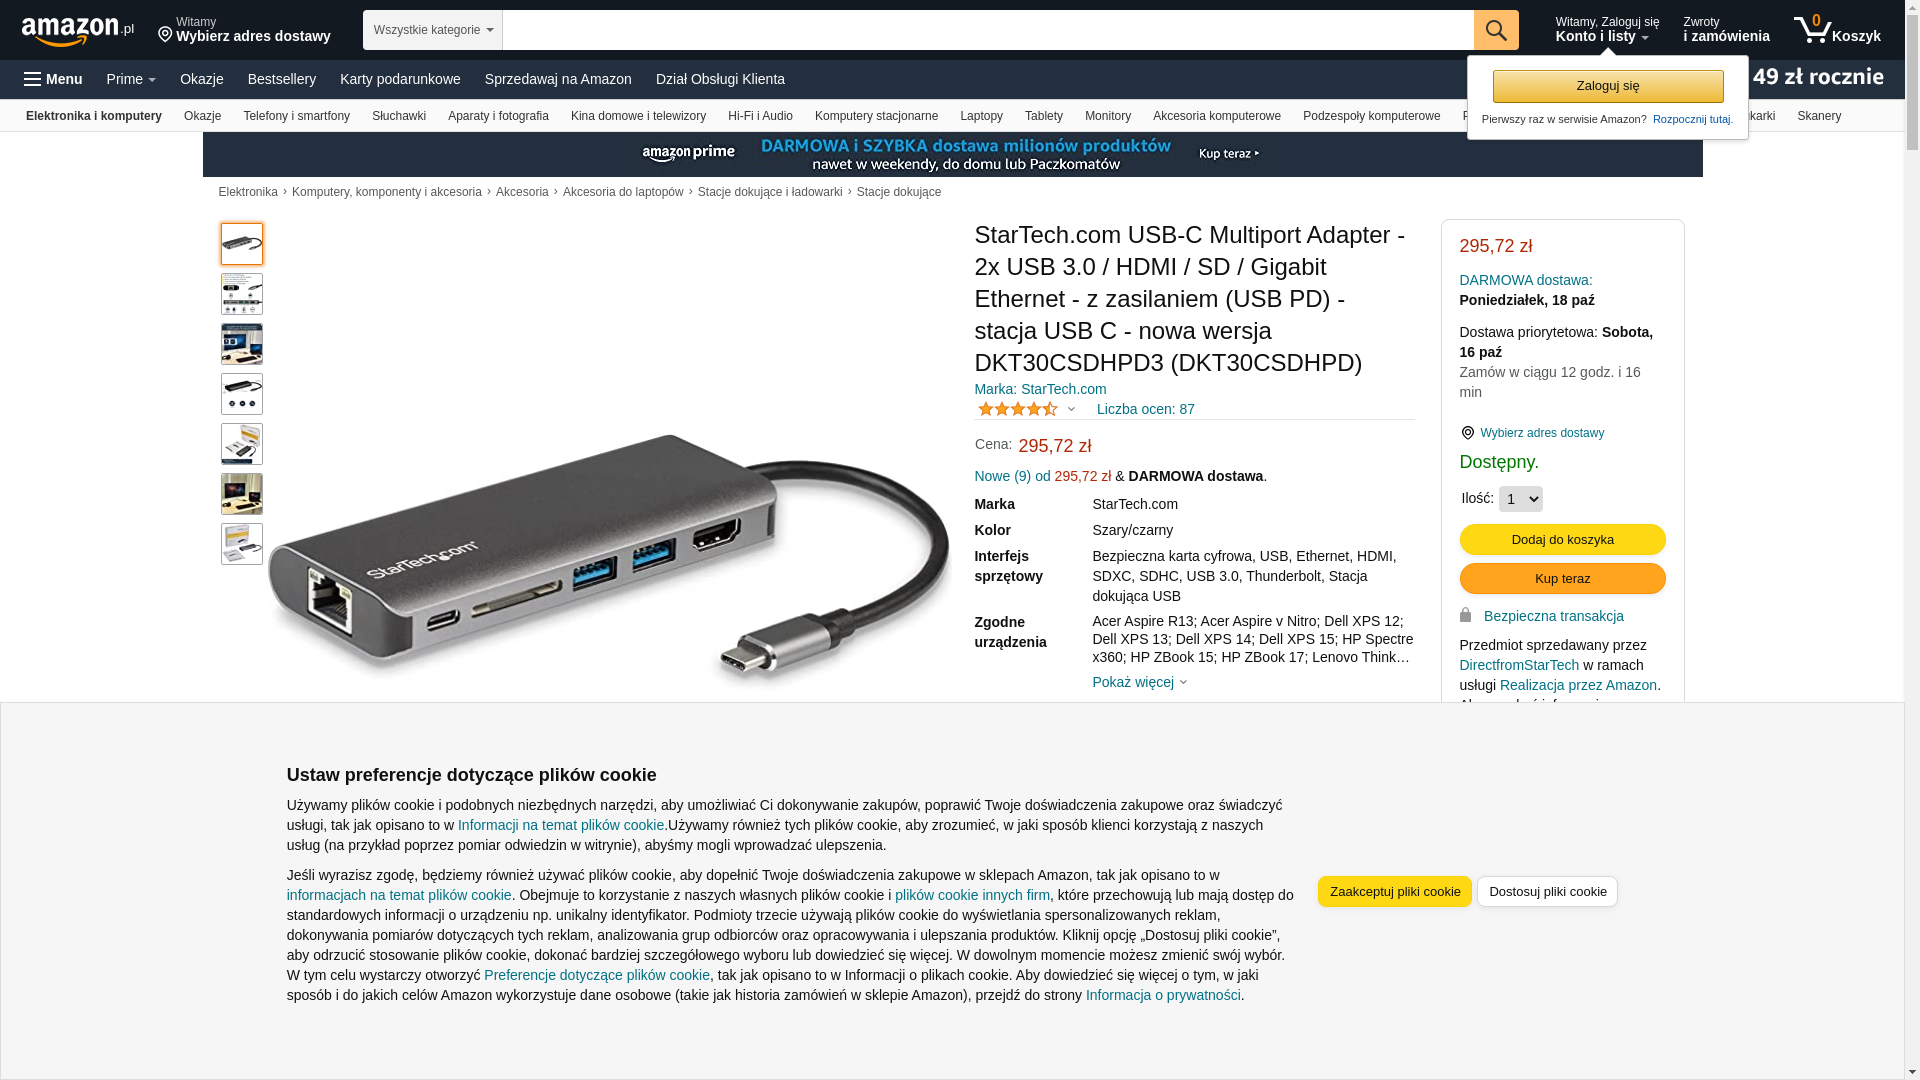
Task: Click the Zaakceptuj pliki cookie button
Action: point(1395,892)
